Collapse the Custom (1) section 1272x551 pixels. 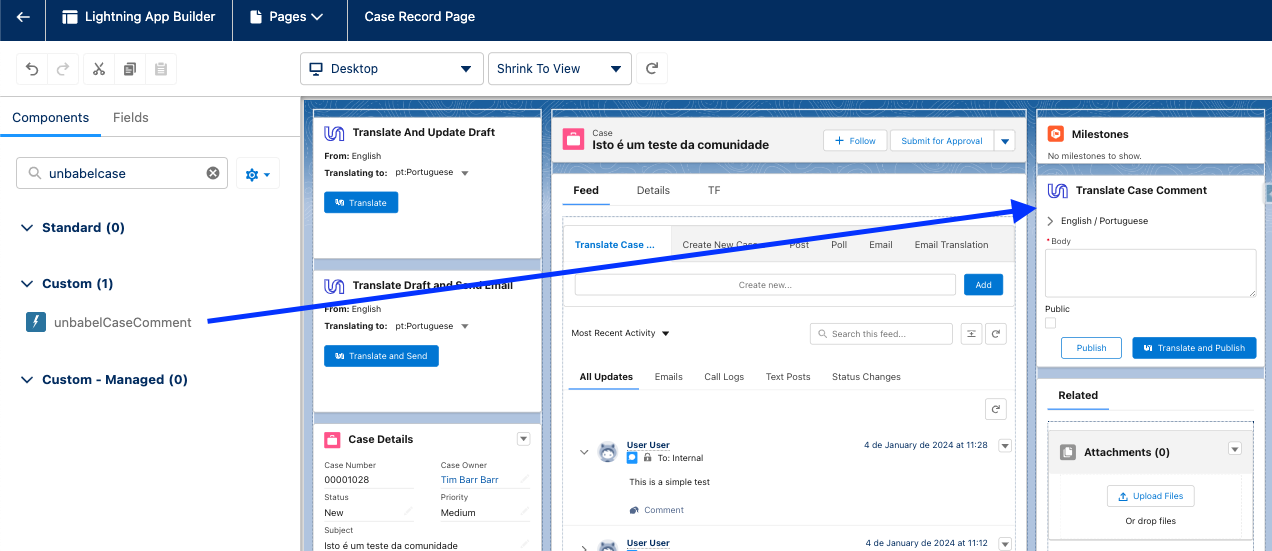click(x=27, y=284)
